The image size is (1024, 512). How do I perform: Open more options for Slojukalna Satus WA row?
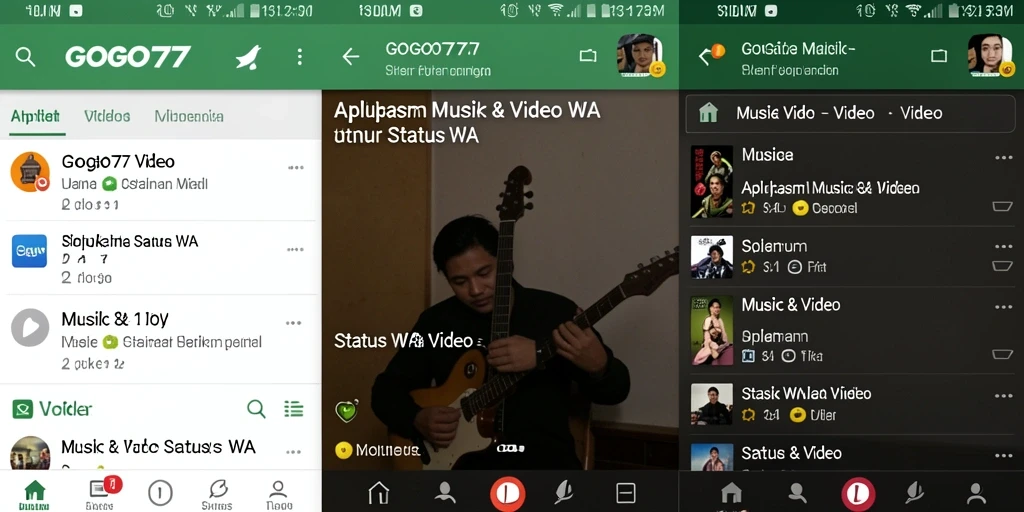pyautogui.click(x=295, y=249)
